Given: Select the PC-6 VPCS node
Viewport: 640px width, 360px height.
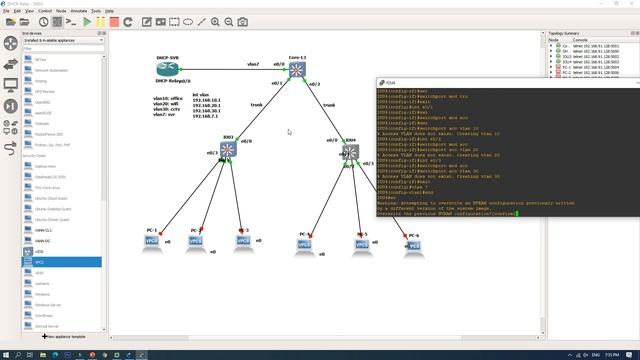Looking at the screenshot, I should tap(414, 248).
